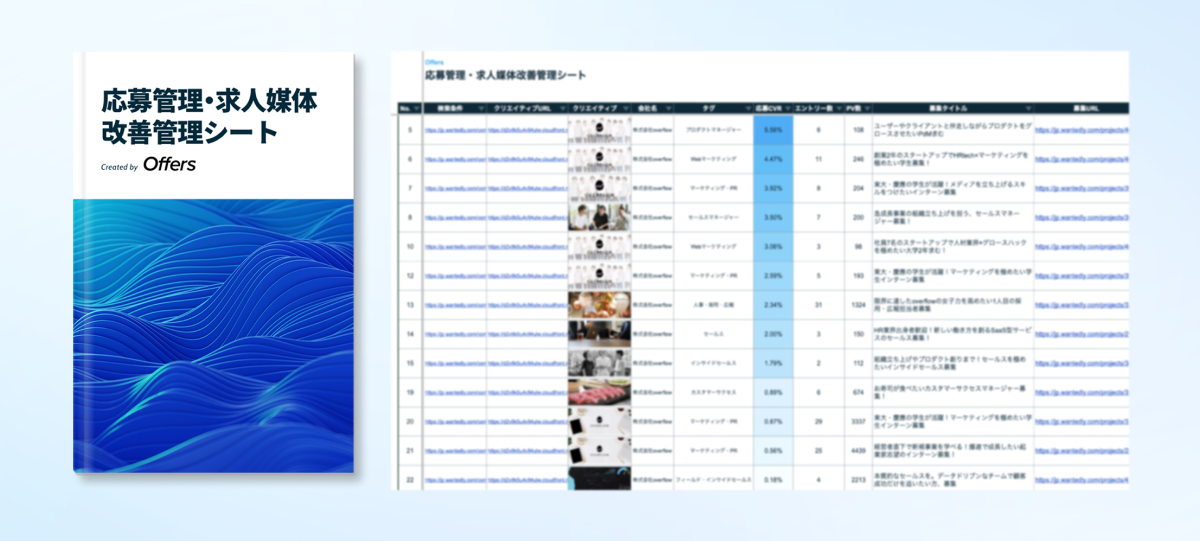This screenshot has width=1200, height=541.
Task: Click the filter icon on the クリエイティブURL header
Action: (x=562, y=108)
